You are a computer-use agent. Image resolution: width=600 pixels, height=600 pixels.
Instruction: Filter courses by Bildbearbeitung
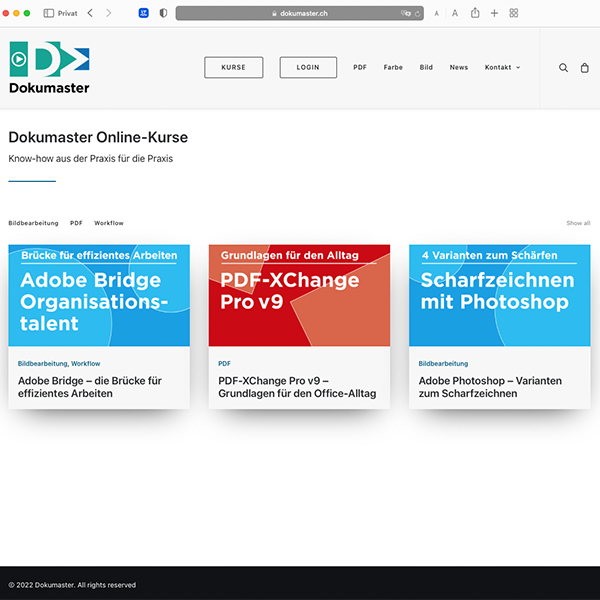click(33, 223)
